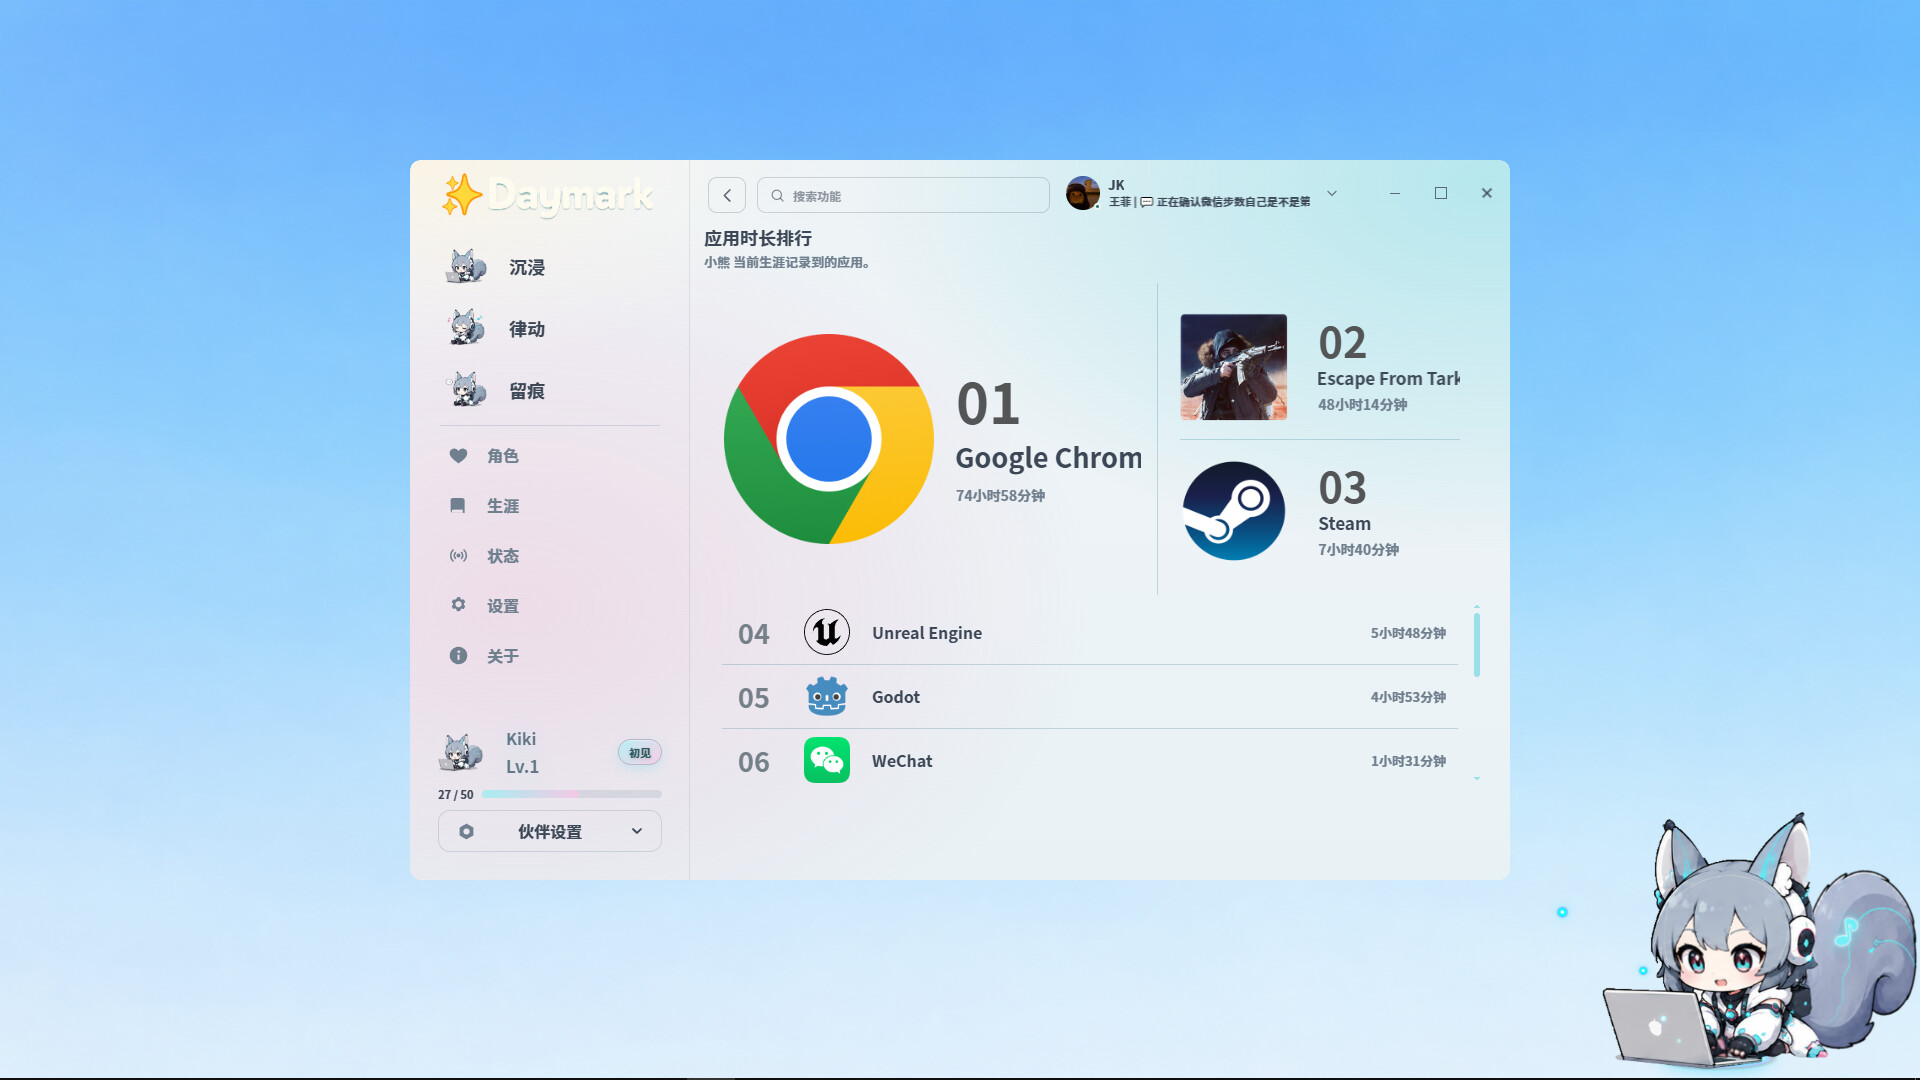Maximize the Daymark window
The height and width of the screenshot is (1080, 1920).
(1441, 193)
